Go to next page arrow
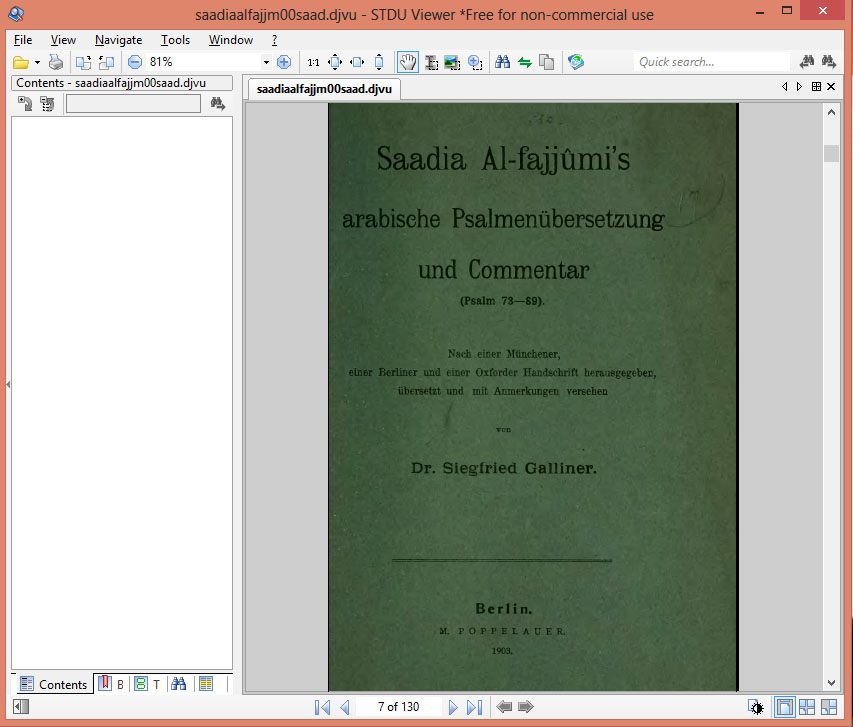This screenshot has height=727, width=853. pyautogui.click(x=453, y=707)
